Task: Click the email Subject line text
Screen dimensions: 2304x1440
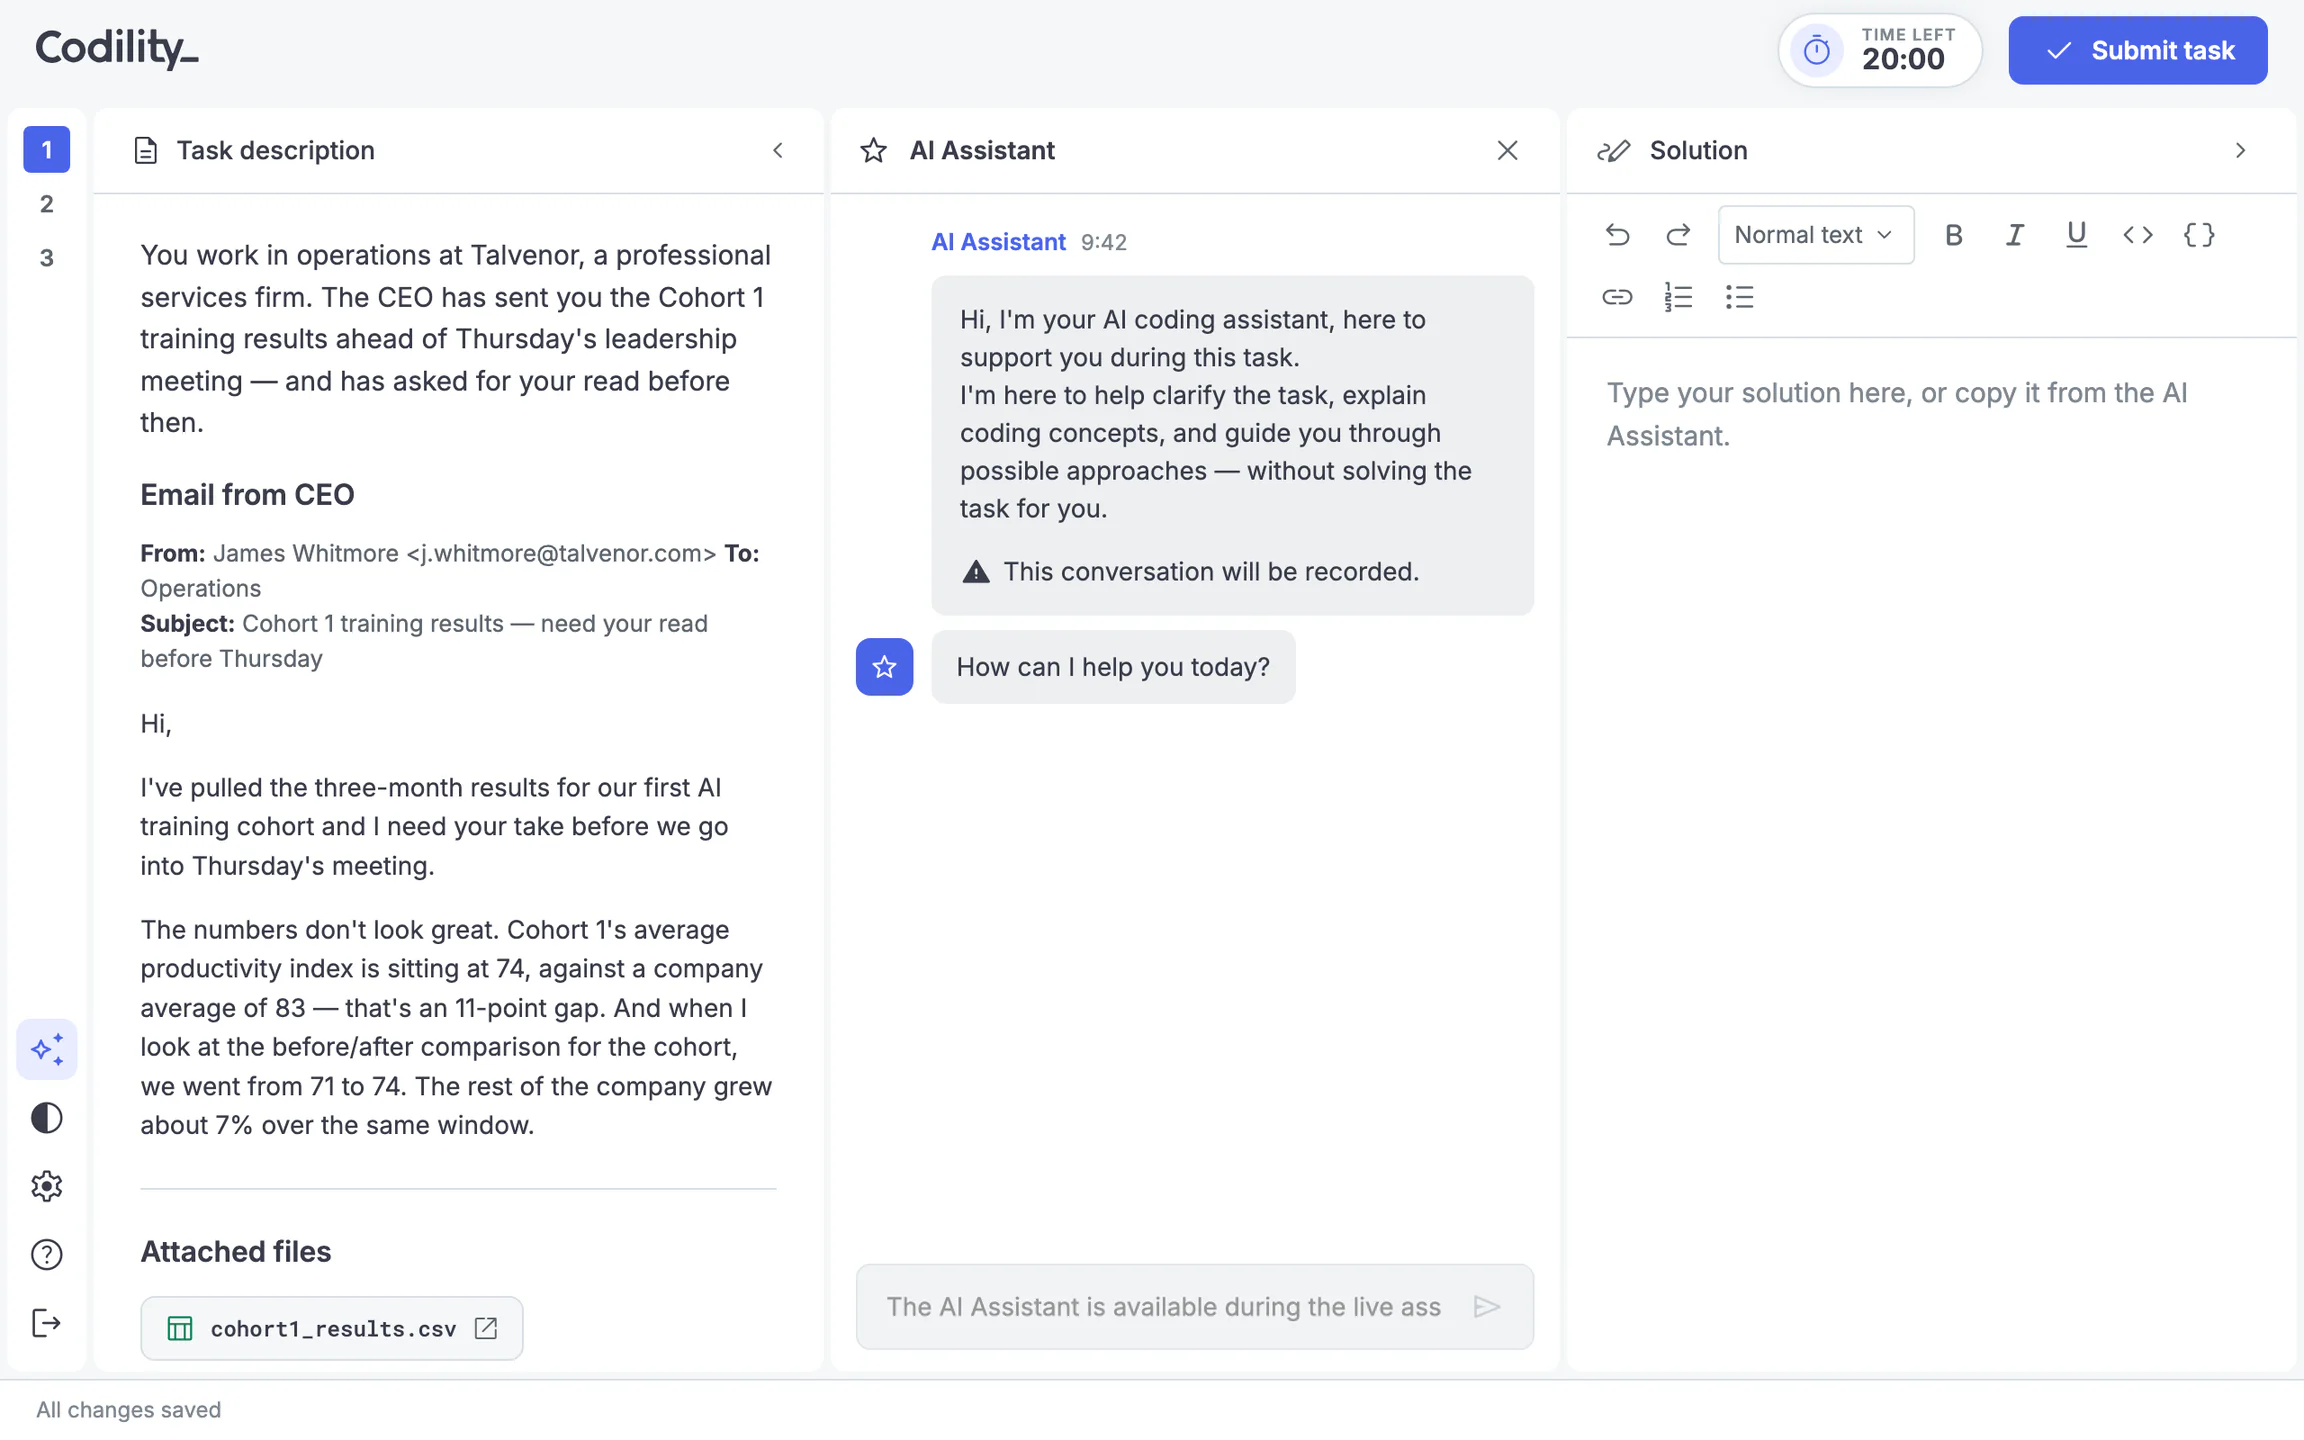Action: [x=424, y=641]
